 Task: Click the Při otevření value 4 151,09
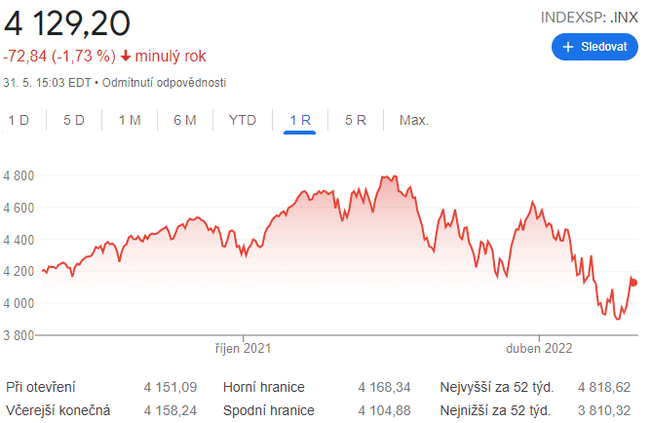(170, 386)
